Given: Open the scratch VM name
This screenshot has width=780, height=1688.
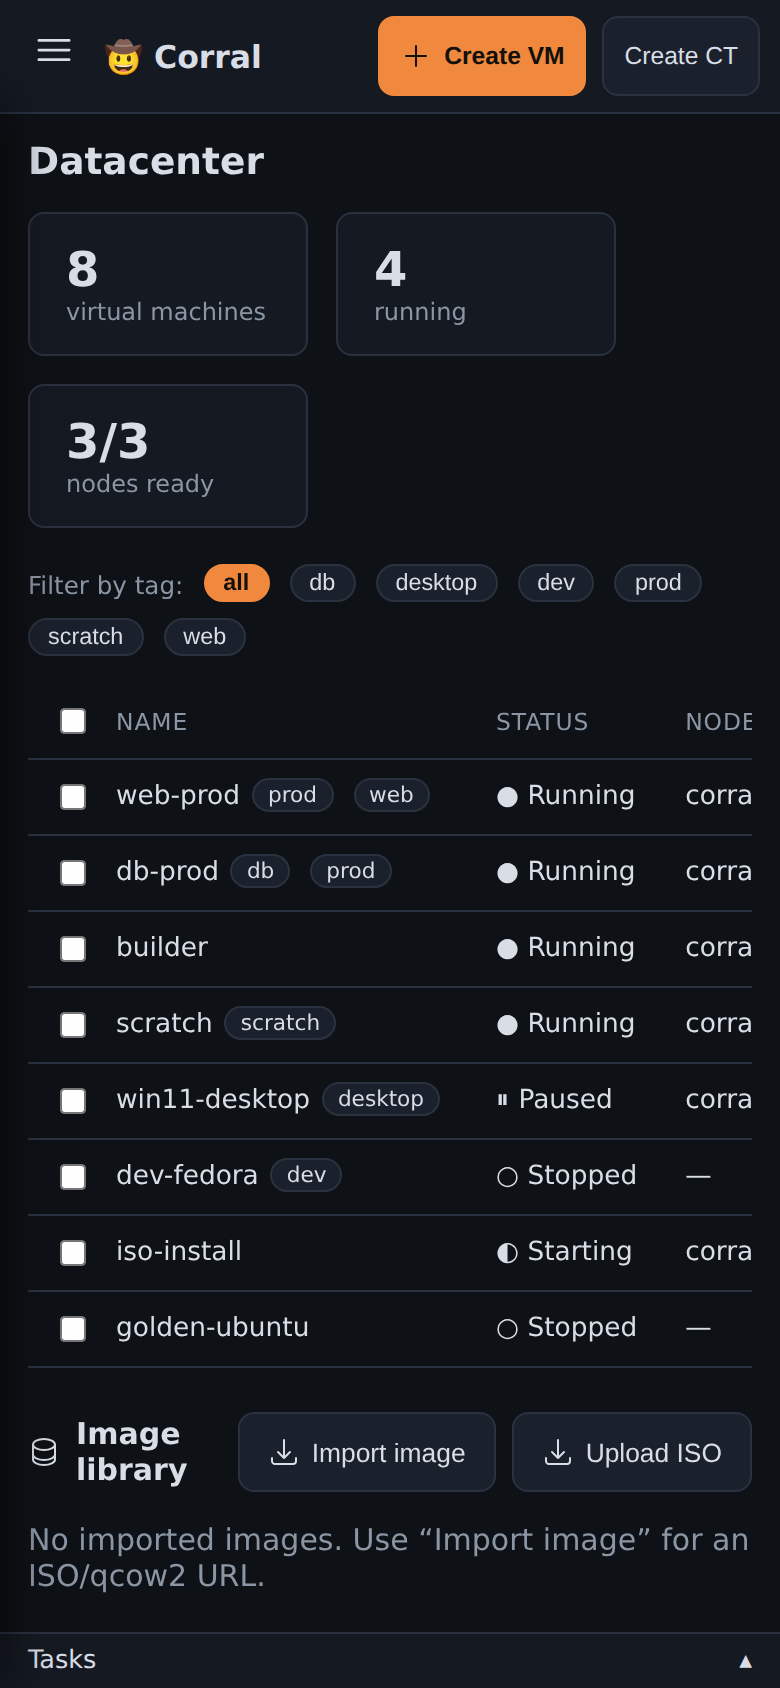Looking at the screenshot, I should (x=164, y=1024).
